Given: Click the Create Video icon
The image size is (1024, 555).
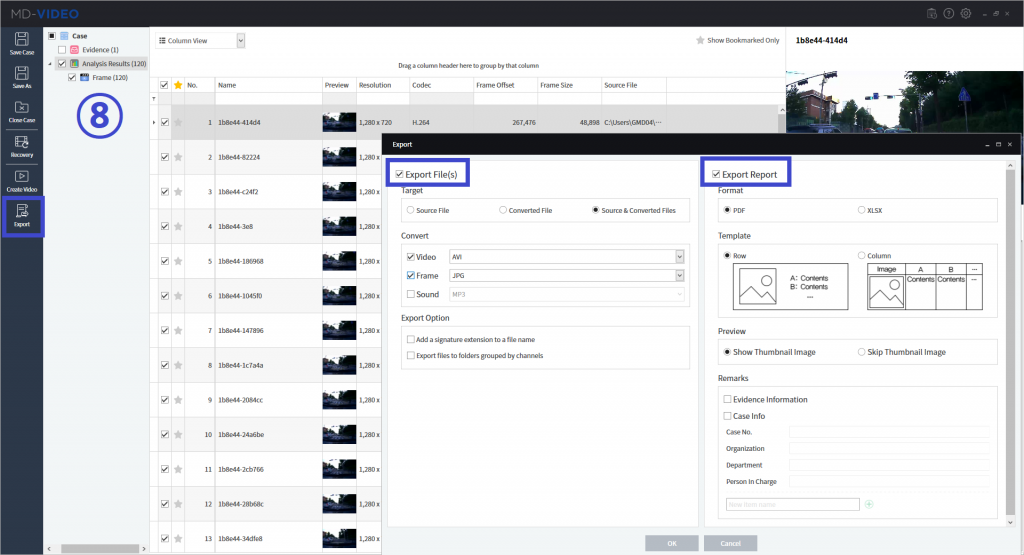Looking at the screenshot, I should point(21,181).
